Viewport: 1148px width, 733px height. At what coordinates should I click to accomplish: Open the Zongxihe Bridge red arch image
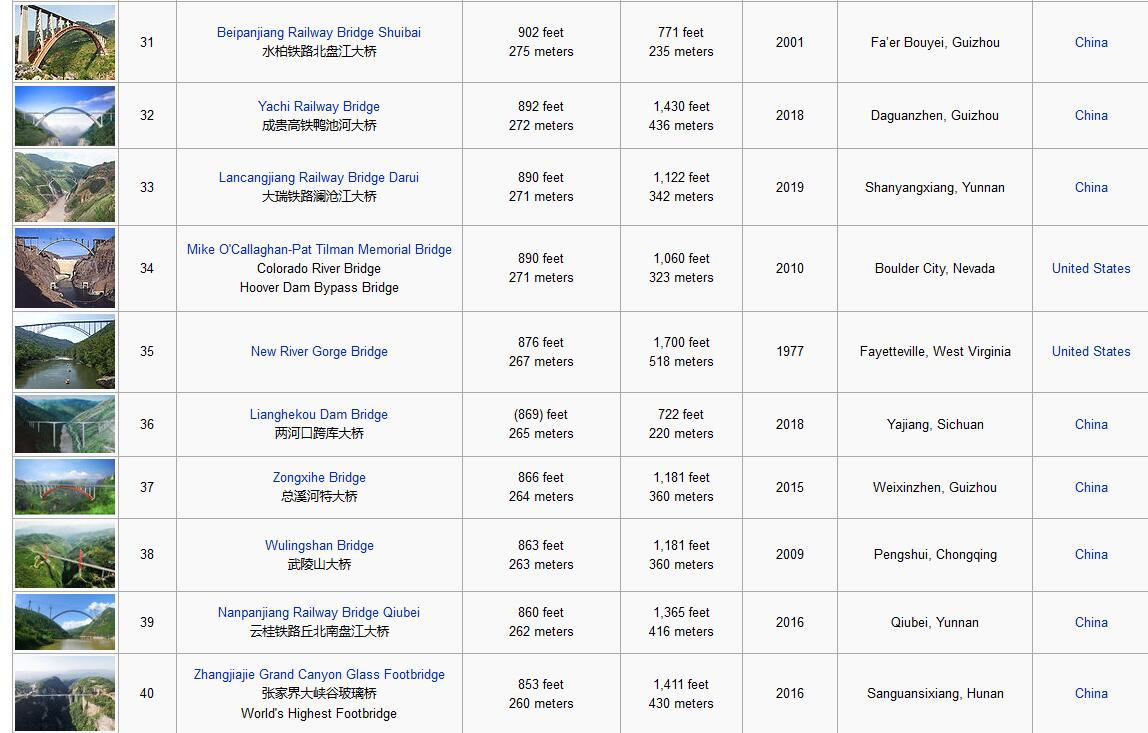pos(65,487)
